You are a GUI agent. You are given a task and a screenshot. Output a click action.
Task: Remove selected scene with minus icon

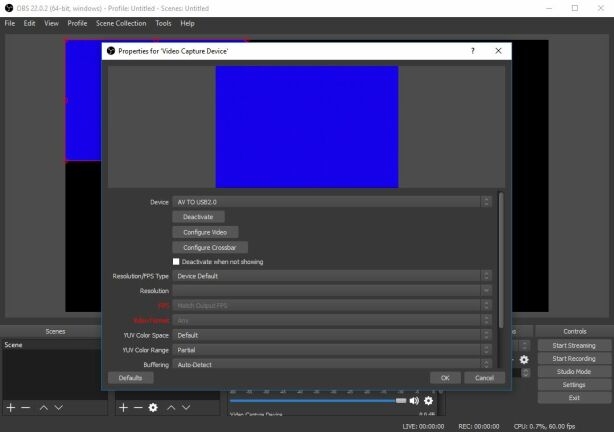(x=26, y=408)
